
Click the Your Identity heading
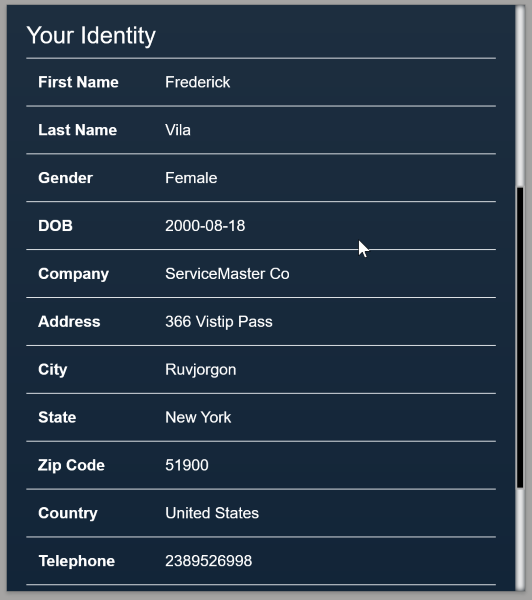[91, 36]
